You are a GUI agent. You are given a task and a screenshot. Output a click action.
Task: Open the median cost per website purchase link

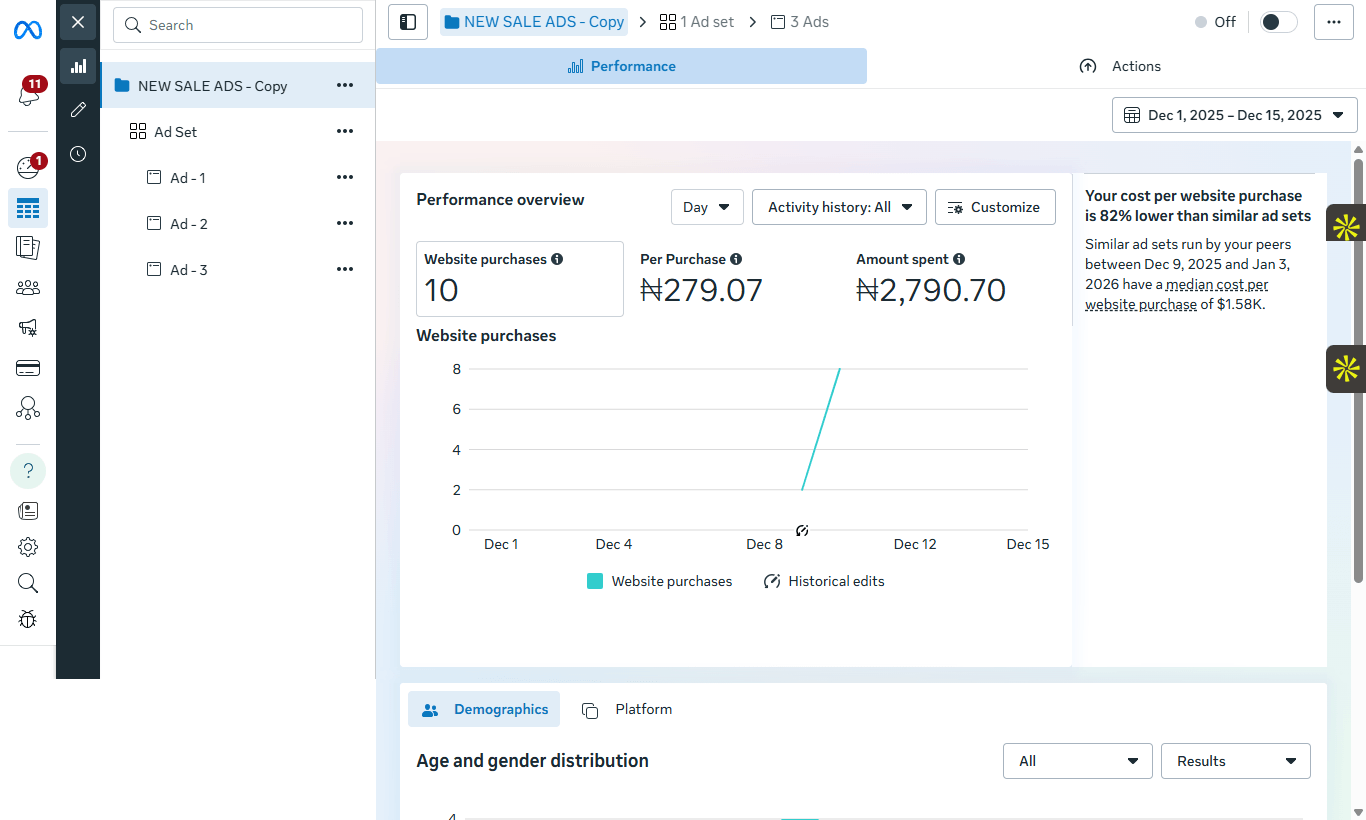coord(1177,294)
